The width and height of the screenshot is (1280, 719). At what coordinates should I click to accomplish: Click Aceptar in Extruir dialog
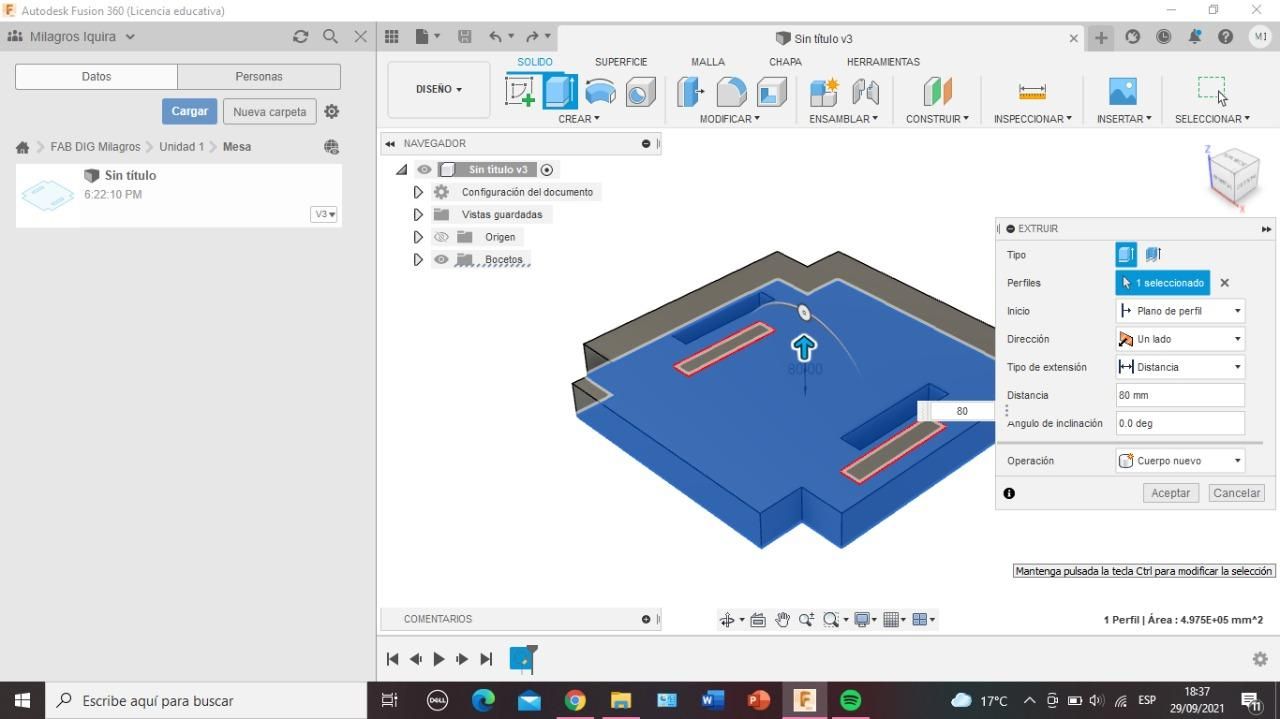(1170, 493)
